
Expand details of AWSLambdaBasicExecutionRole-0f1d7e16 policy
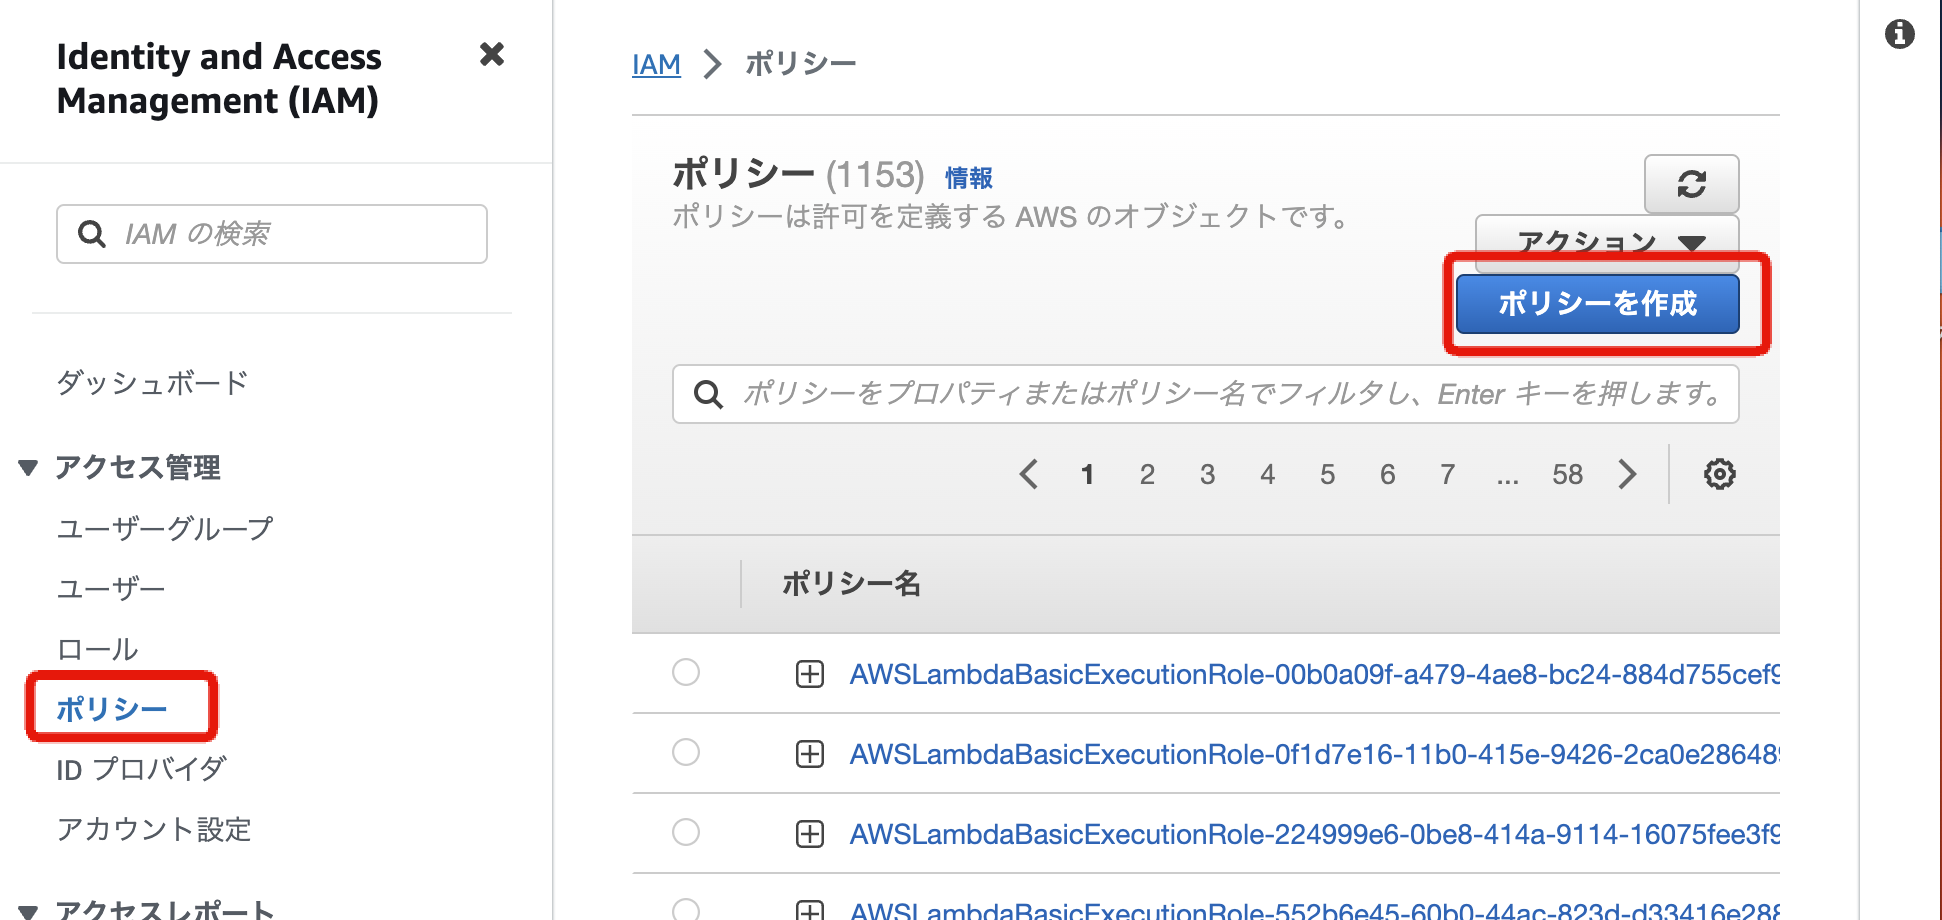809,754
